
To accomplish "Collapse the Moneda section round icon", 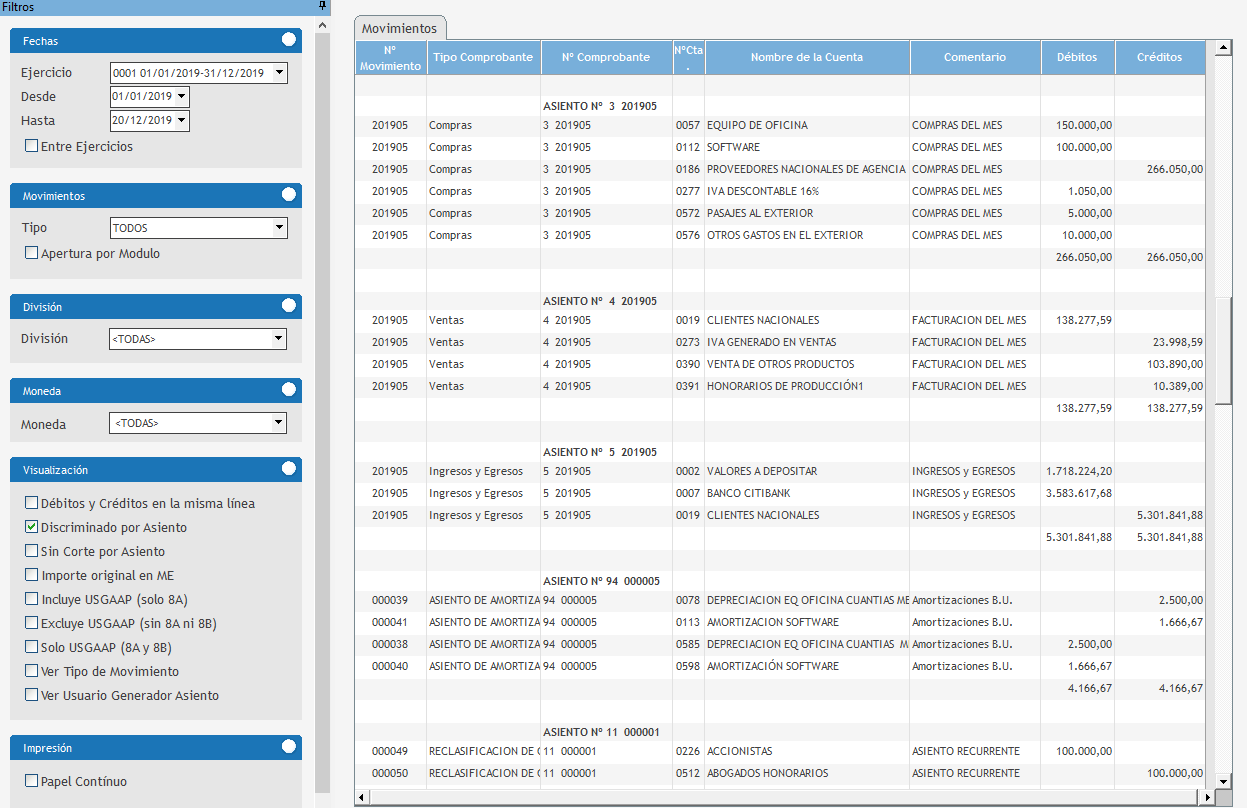I will coord(289,390).
